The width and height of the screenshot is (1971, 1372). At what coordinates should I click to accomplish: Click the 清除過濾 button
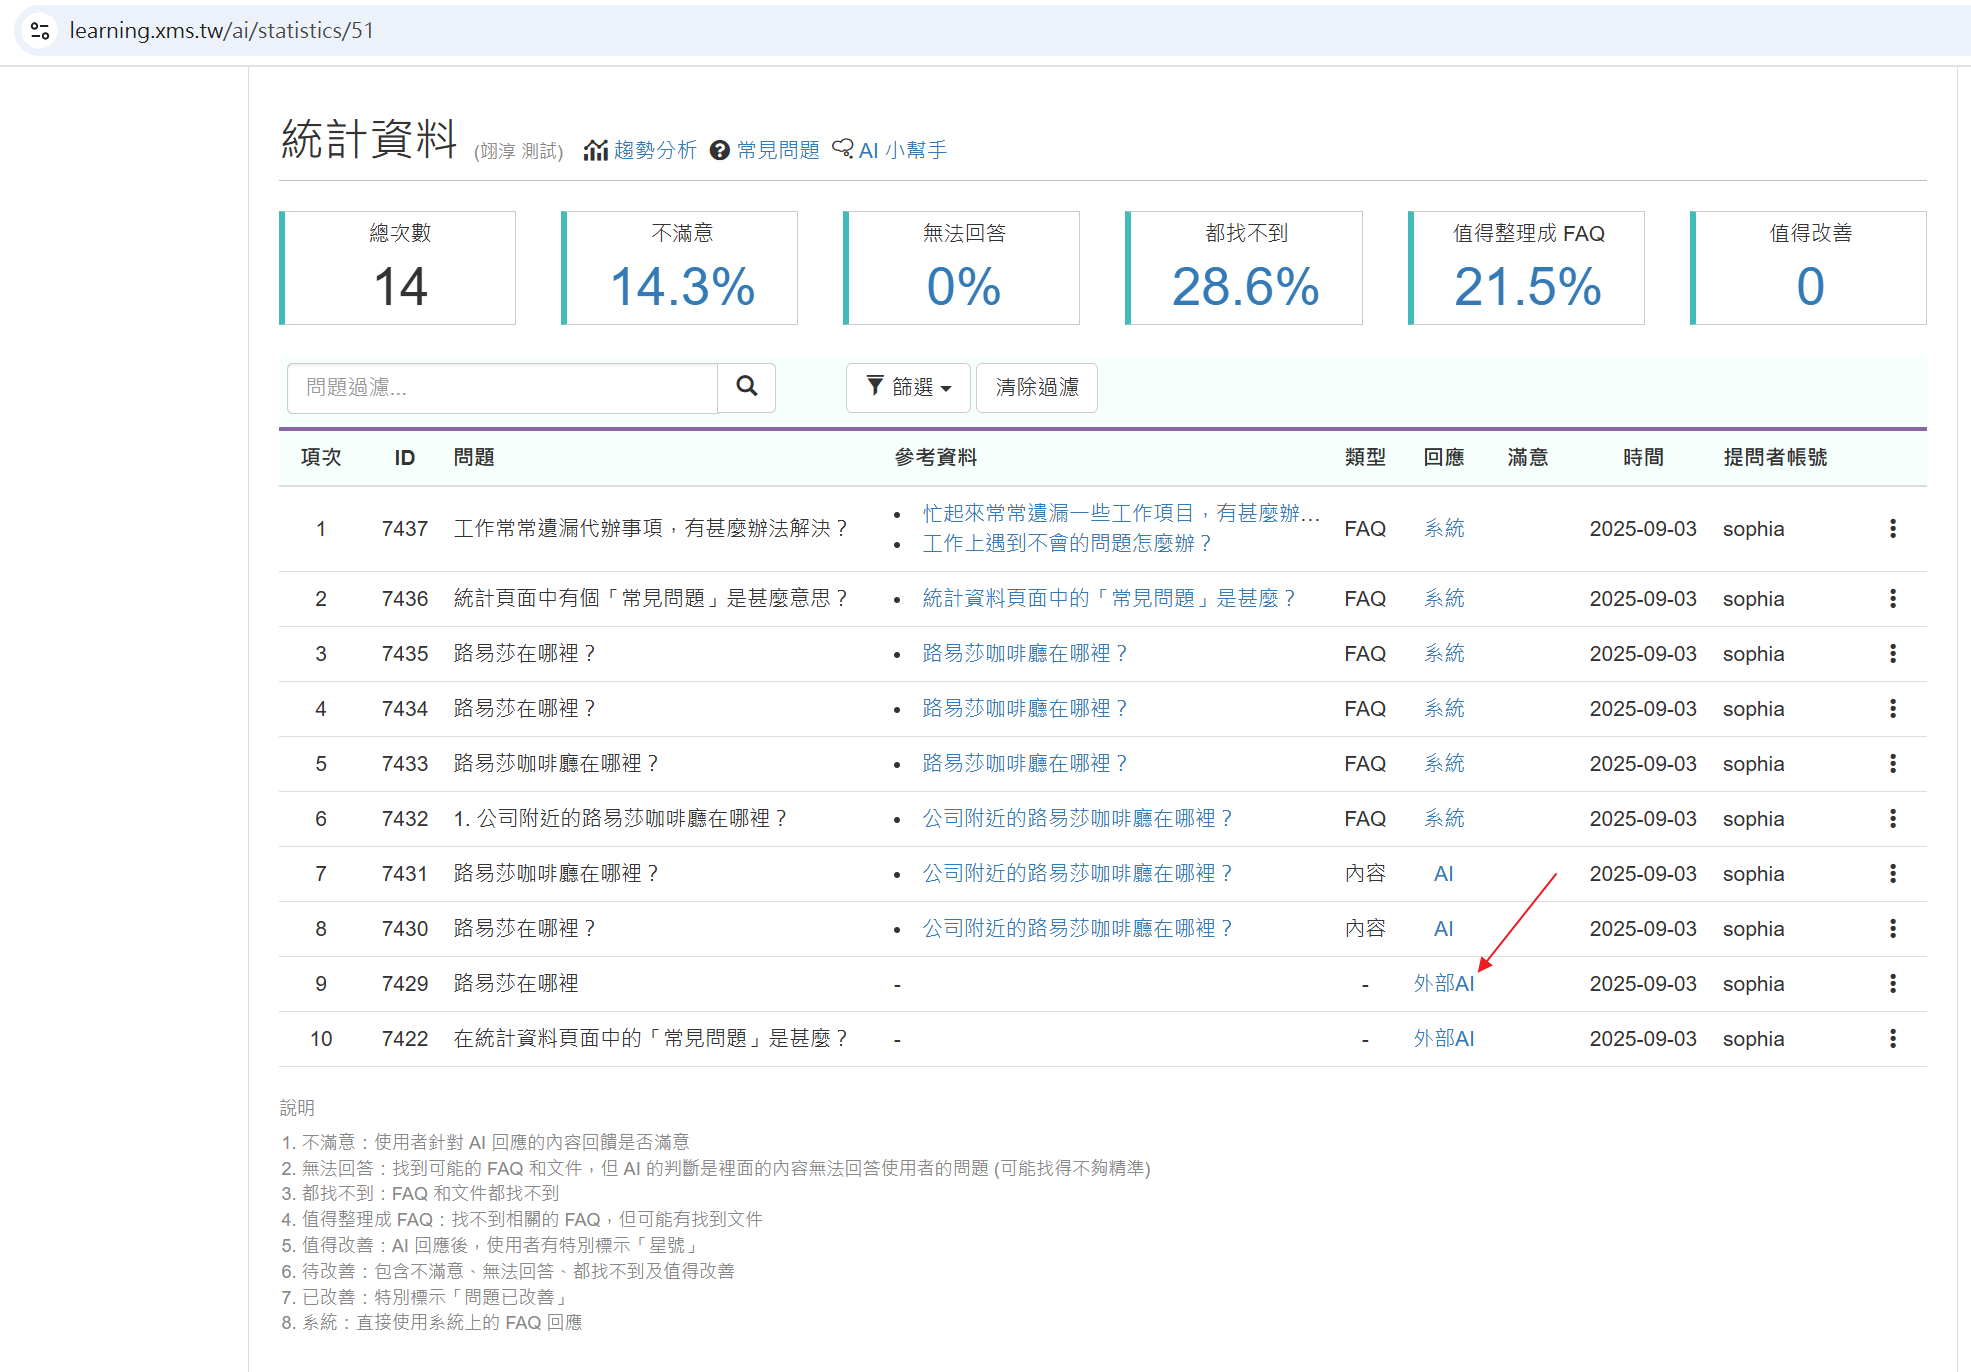1037,387
